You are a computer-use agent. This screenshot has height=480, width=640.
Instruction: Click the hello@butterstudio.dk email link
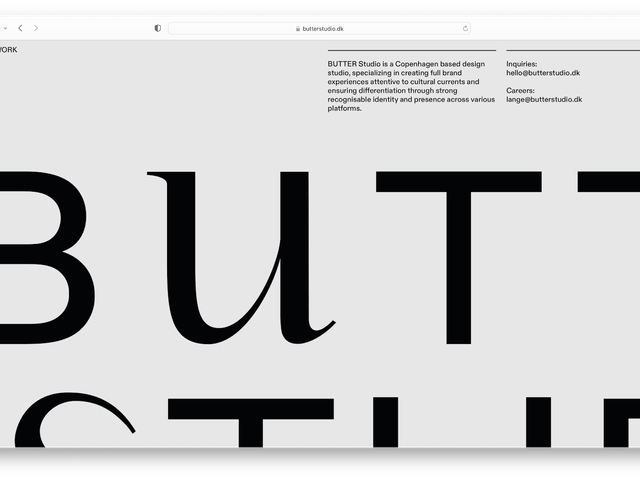click(543, 73)
